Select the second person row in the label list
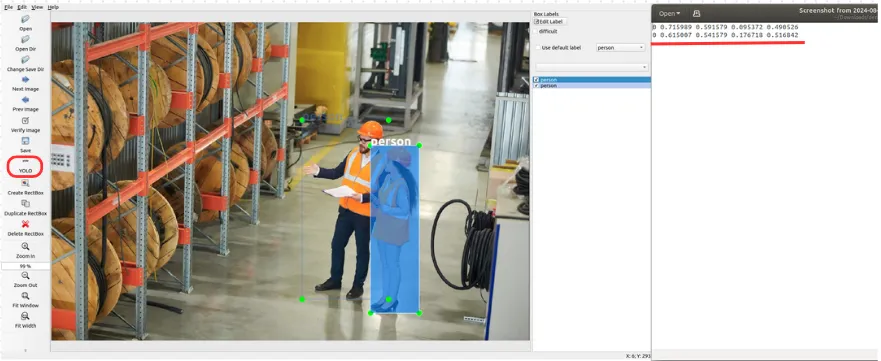Screen dimensions: 881x361 click(x=592, y=85)
